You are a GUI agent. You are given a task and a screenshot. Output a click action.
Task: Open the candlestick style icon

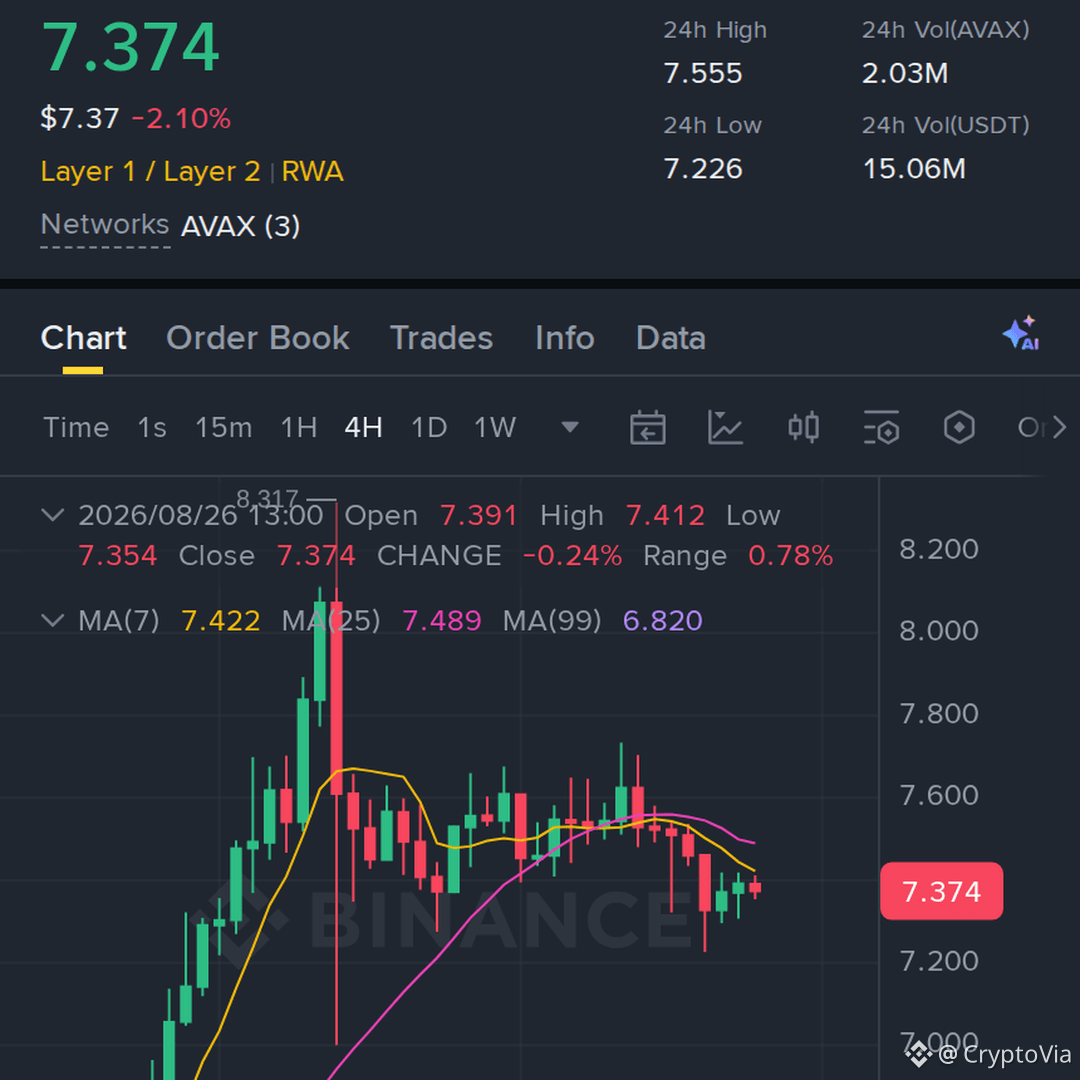point(804,428)
